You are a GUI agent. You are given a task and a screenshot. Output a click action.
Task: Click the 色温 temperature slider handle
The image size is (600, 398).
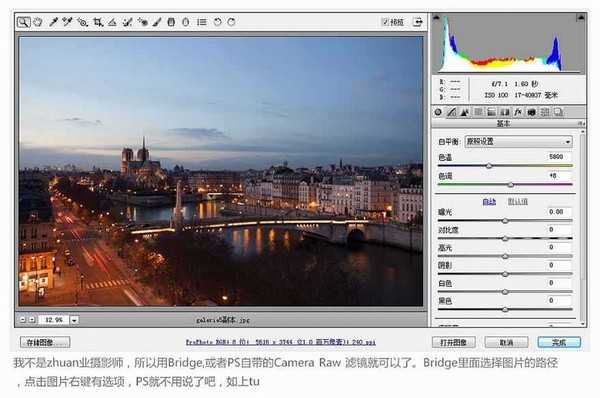pos(489,166)
